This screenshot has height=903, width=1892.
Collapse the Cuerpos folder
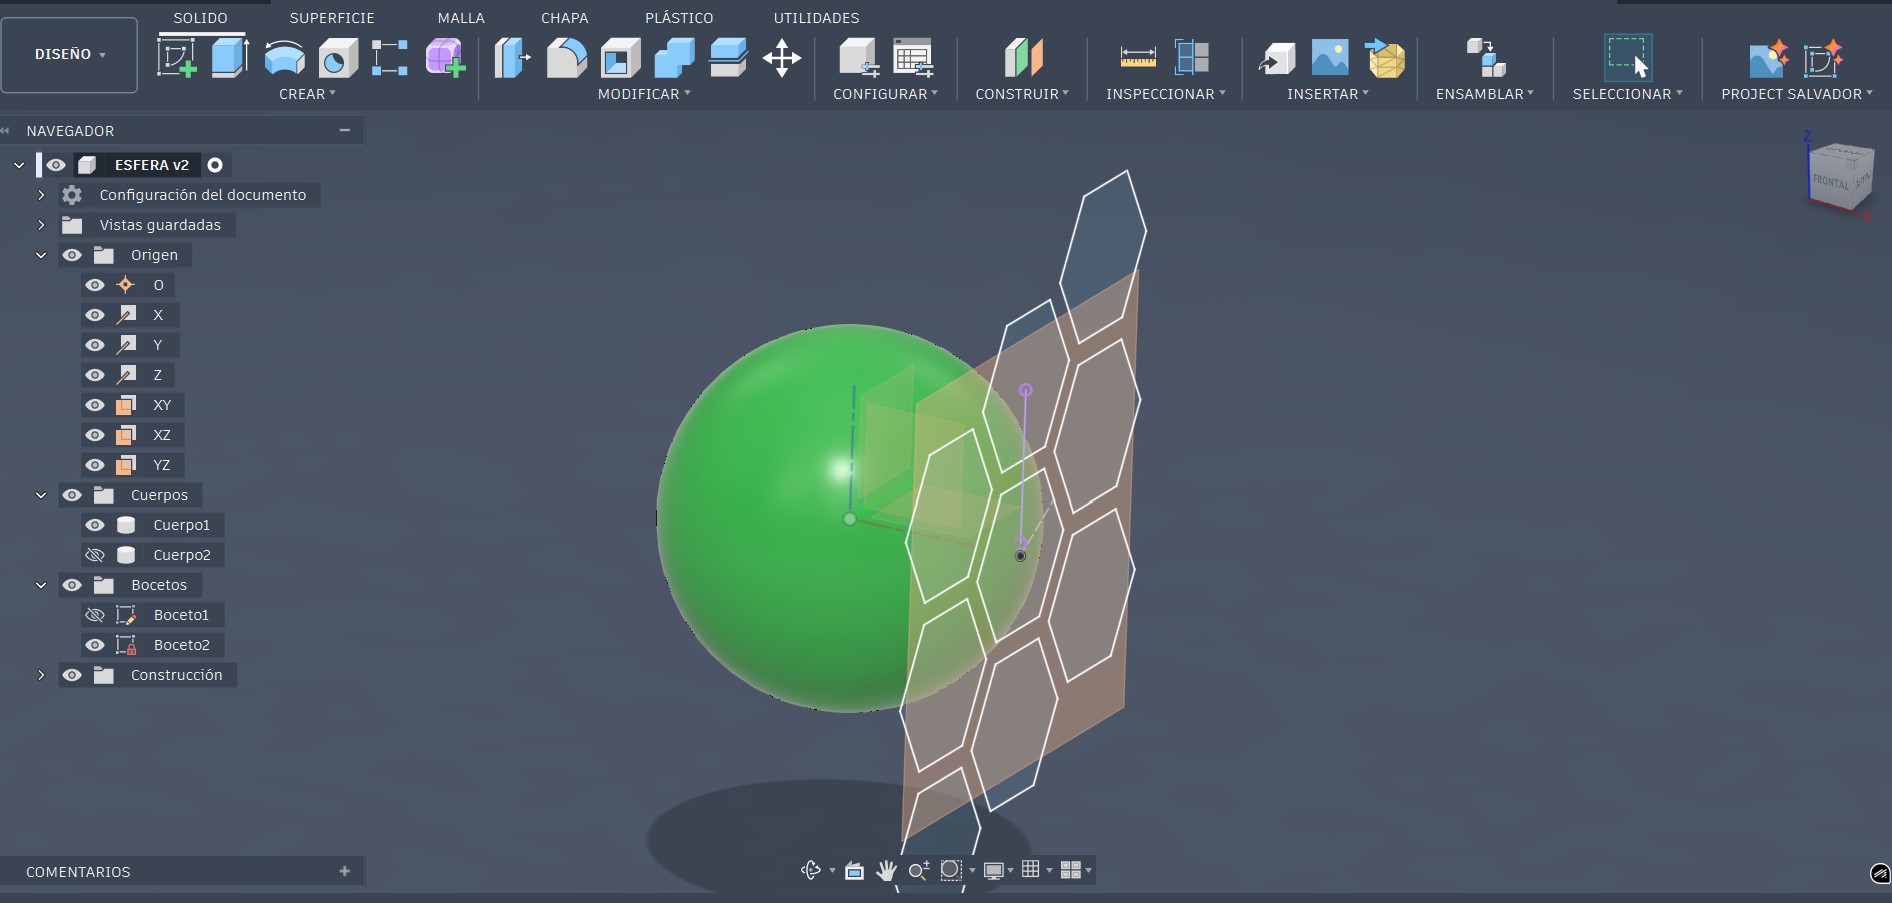click(x=41, y=495)
